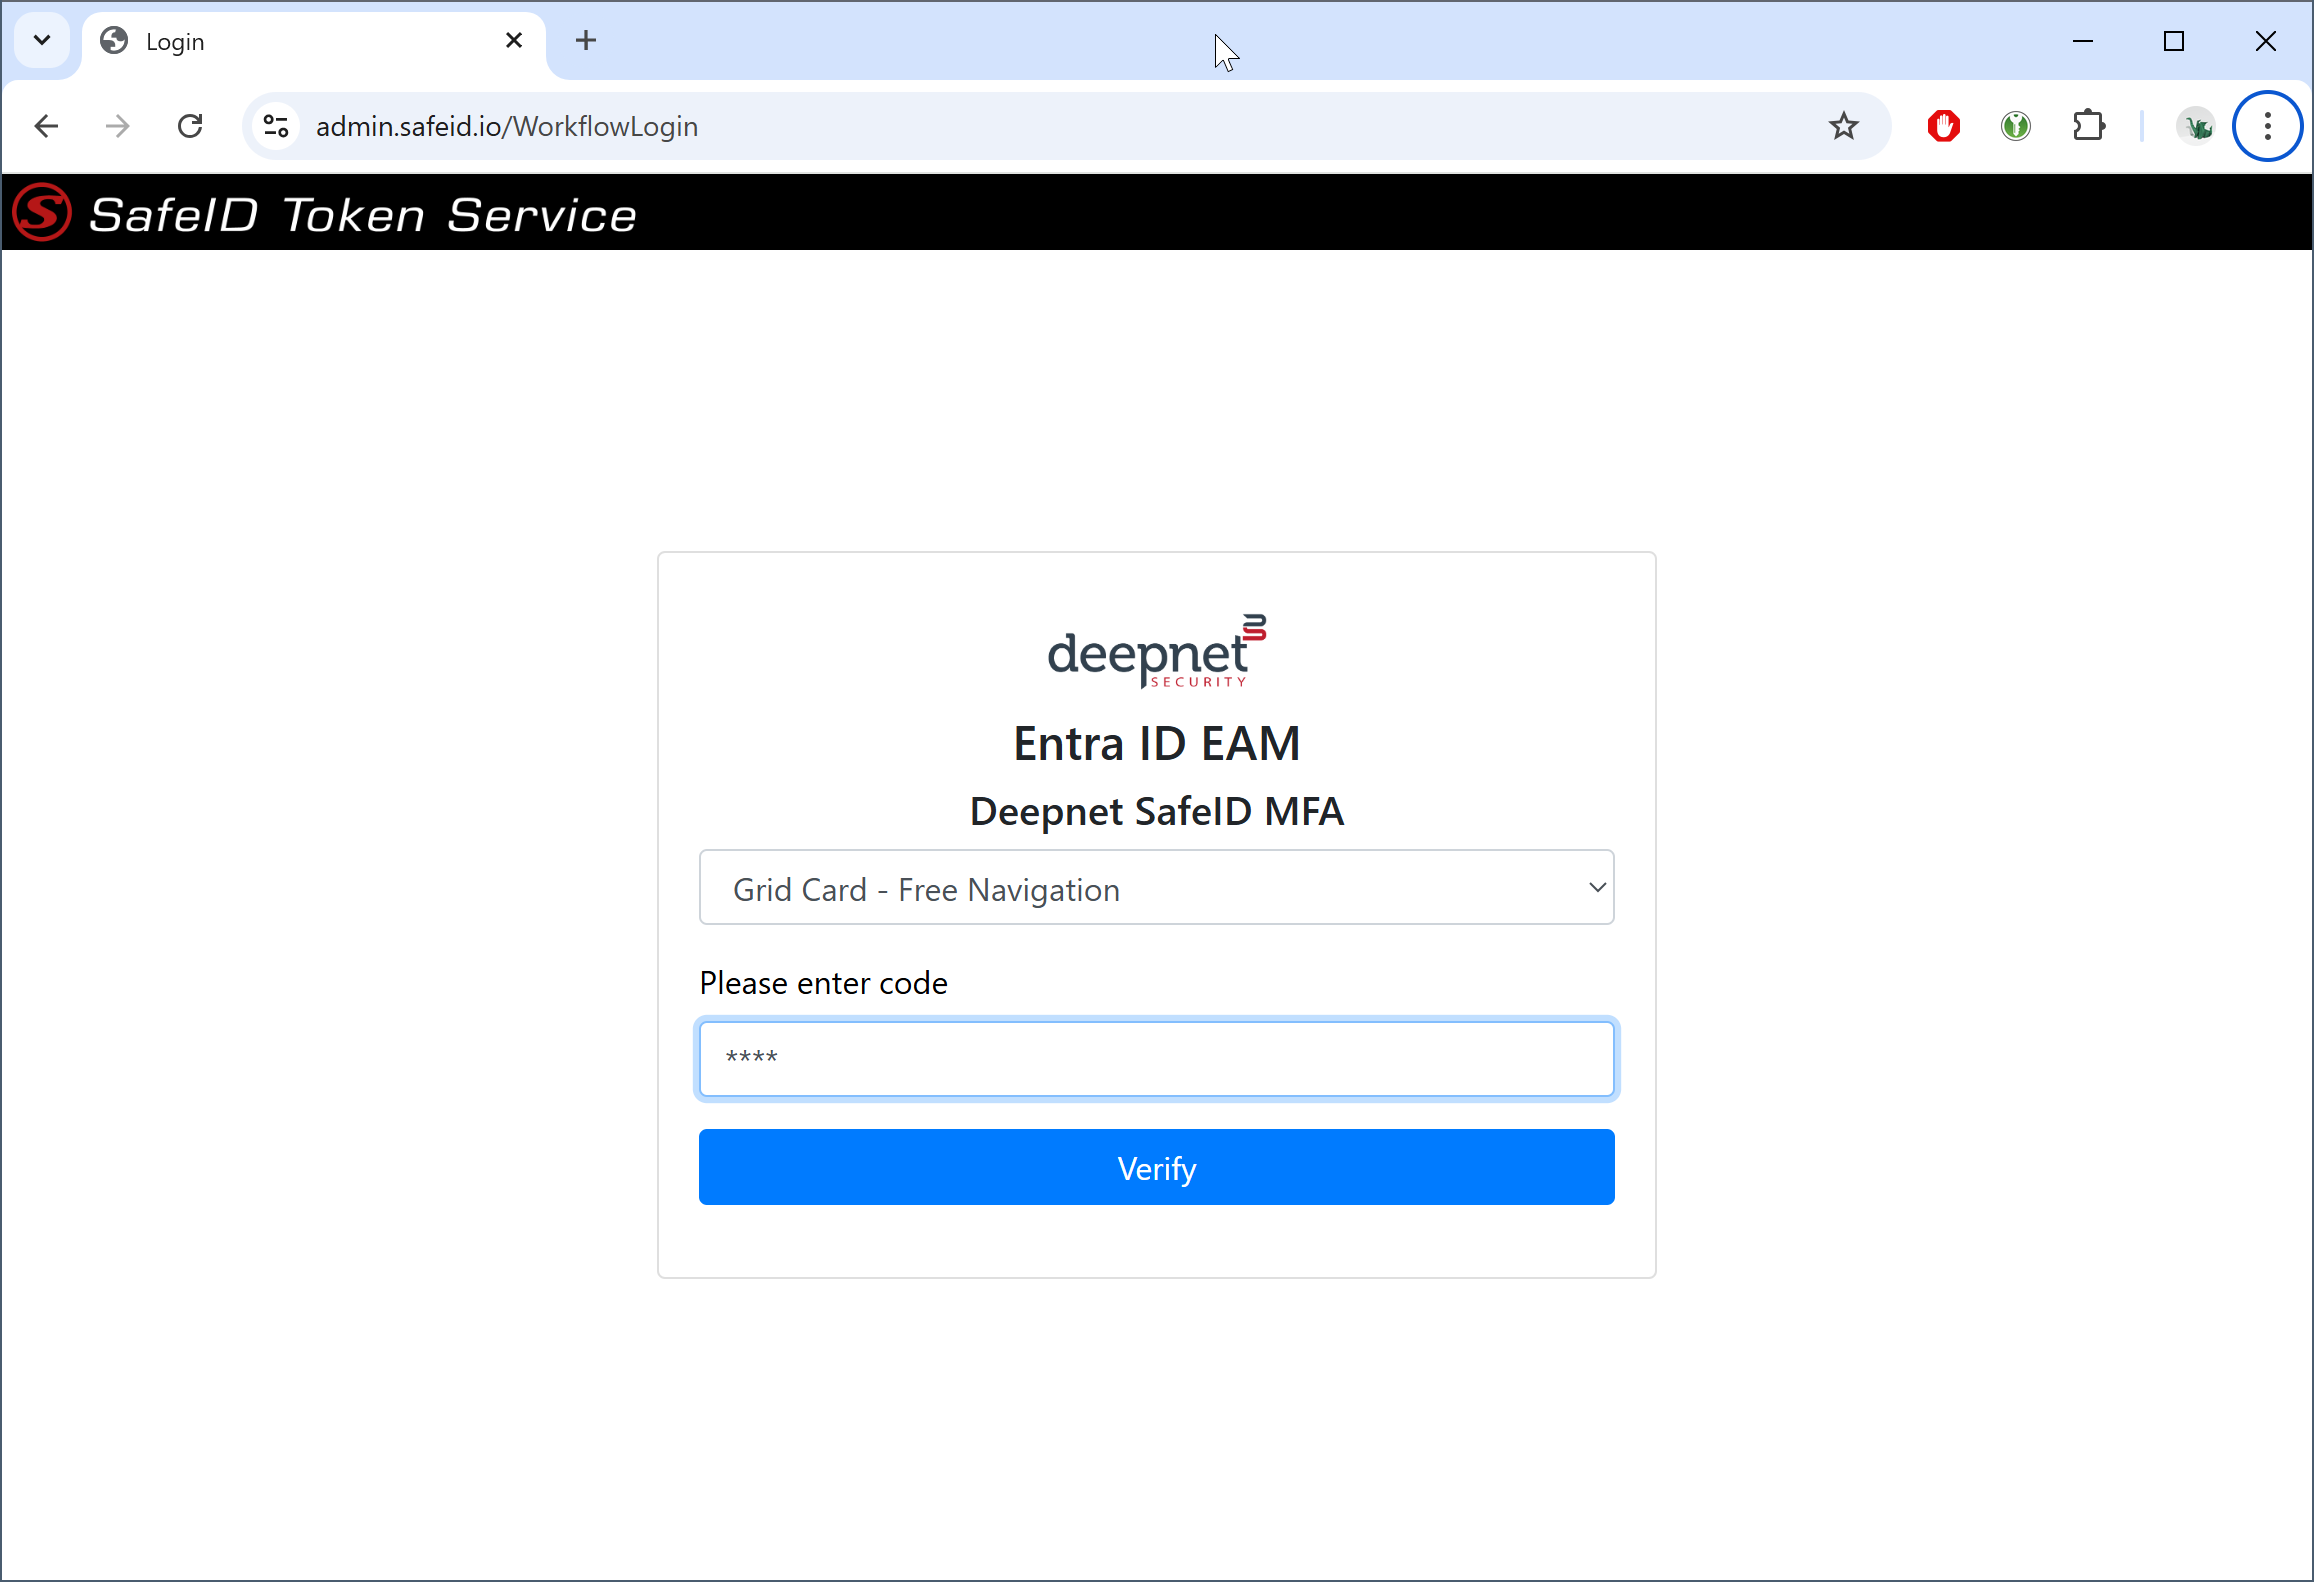Open a new browser tab
This screenshot has width=2314, height=1582.
[x=586, y=41]
